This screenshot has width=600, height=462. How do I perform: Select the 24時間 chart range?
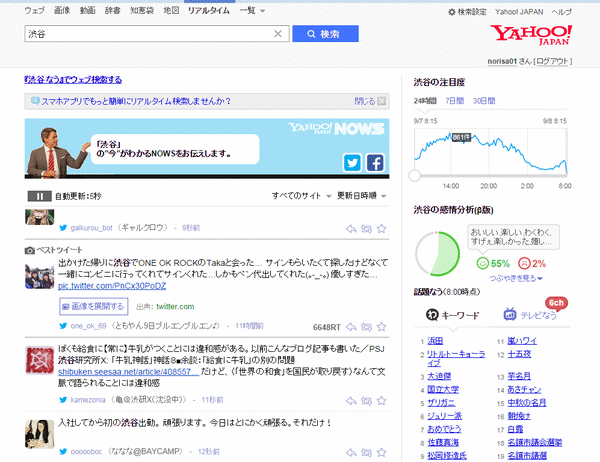[425, 101]
